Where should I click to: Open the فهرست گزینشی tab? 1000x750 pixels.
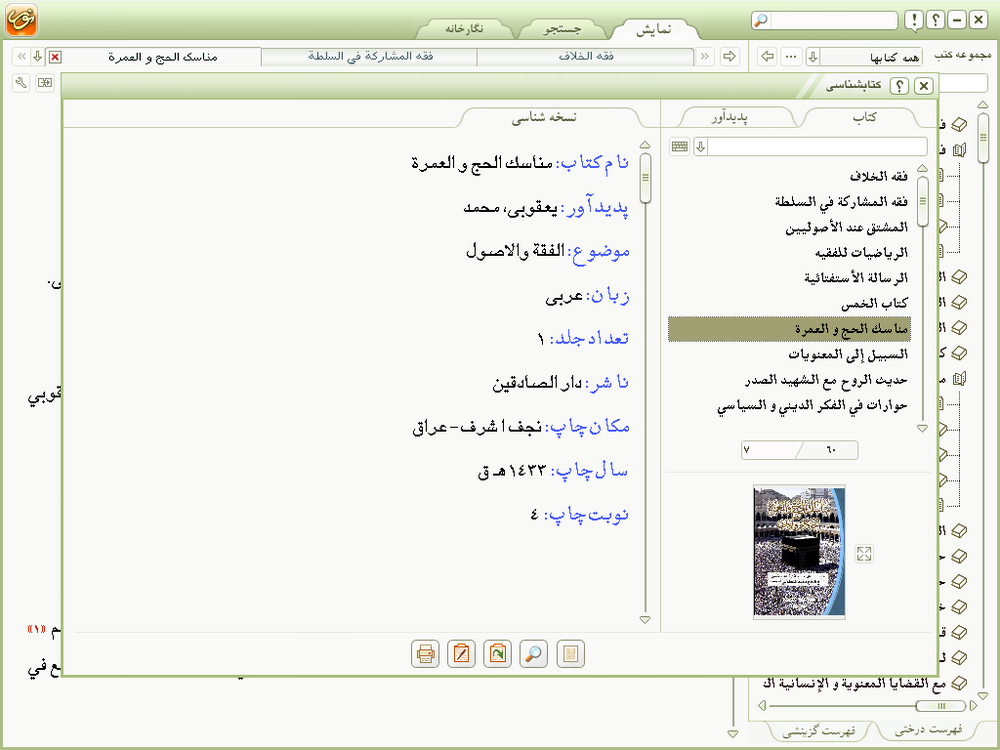click(x=818, y=731)
